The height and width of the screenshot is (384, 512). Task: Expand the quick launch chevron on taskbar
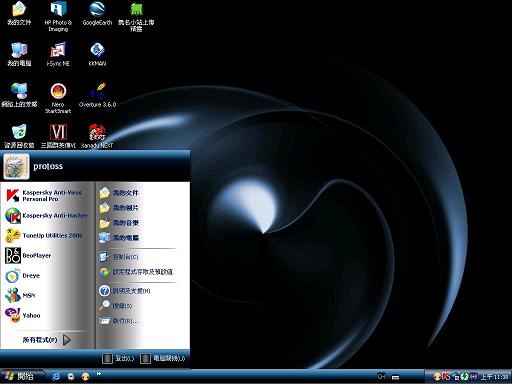coord(99,374)
